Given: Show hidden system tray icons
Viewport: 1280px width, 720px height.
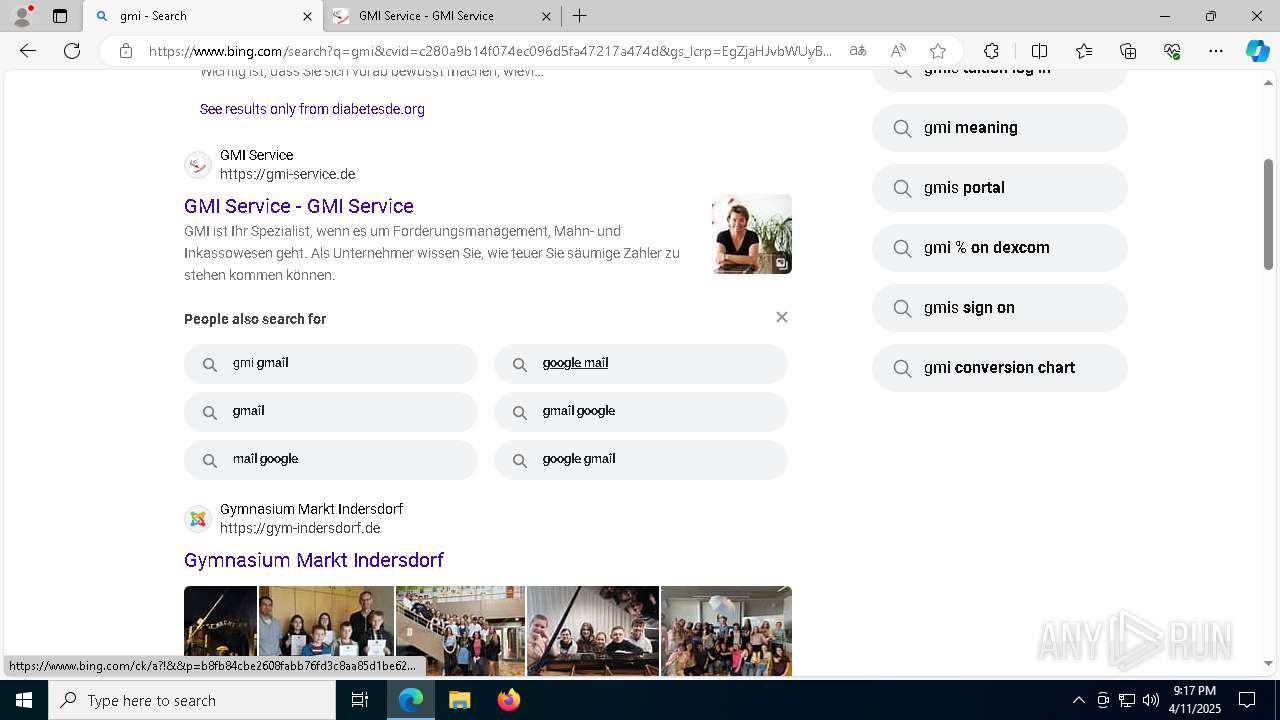Looking at the screenshot, I should pos(1078,700).
